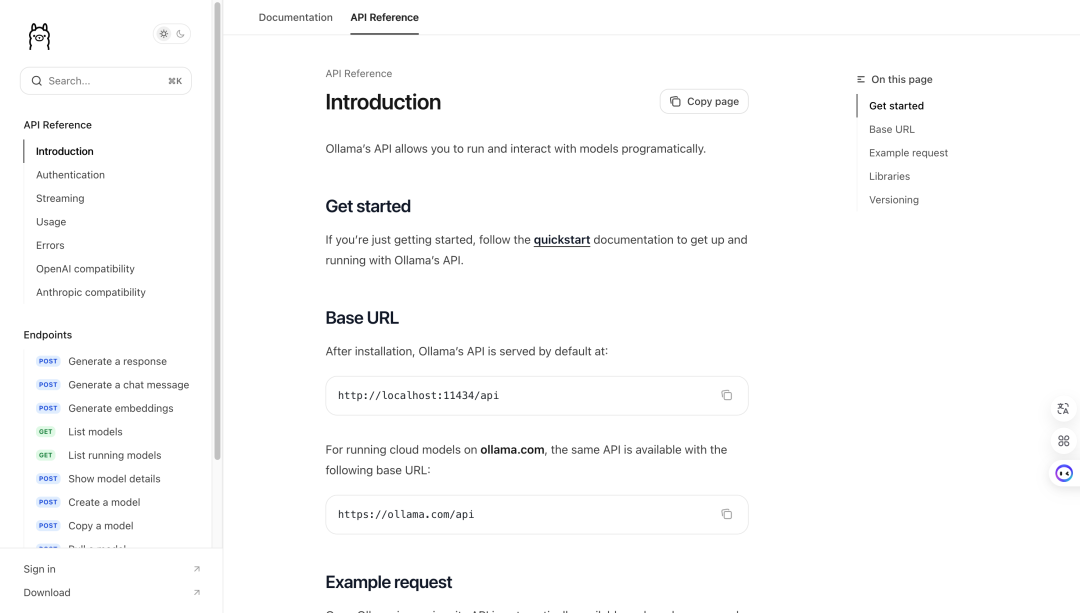Viewport: 1080px width, 613px height.
Task: Copy the localhost base URL code
Action: [726, 395]
